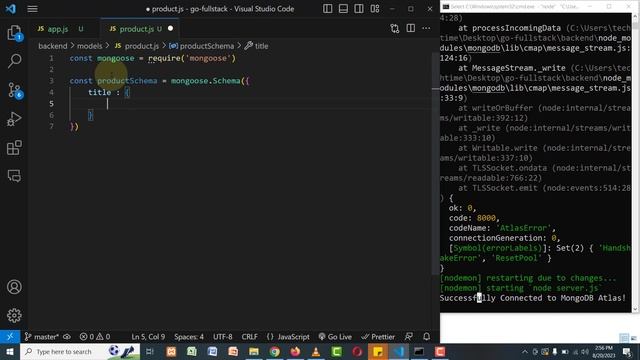Select the product.js breadcrumb segment

[x=137, y=46]
